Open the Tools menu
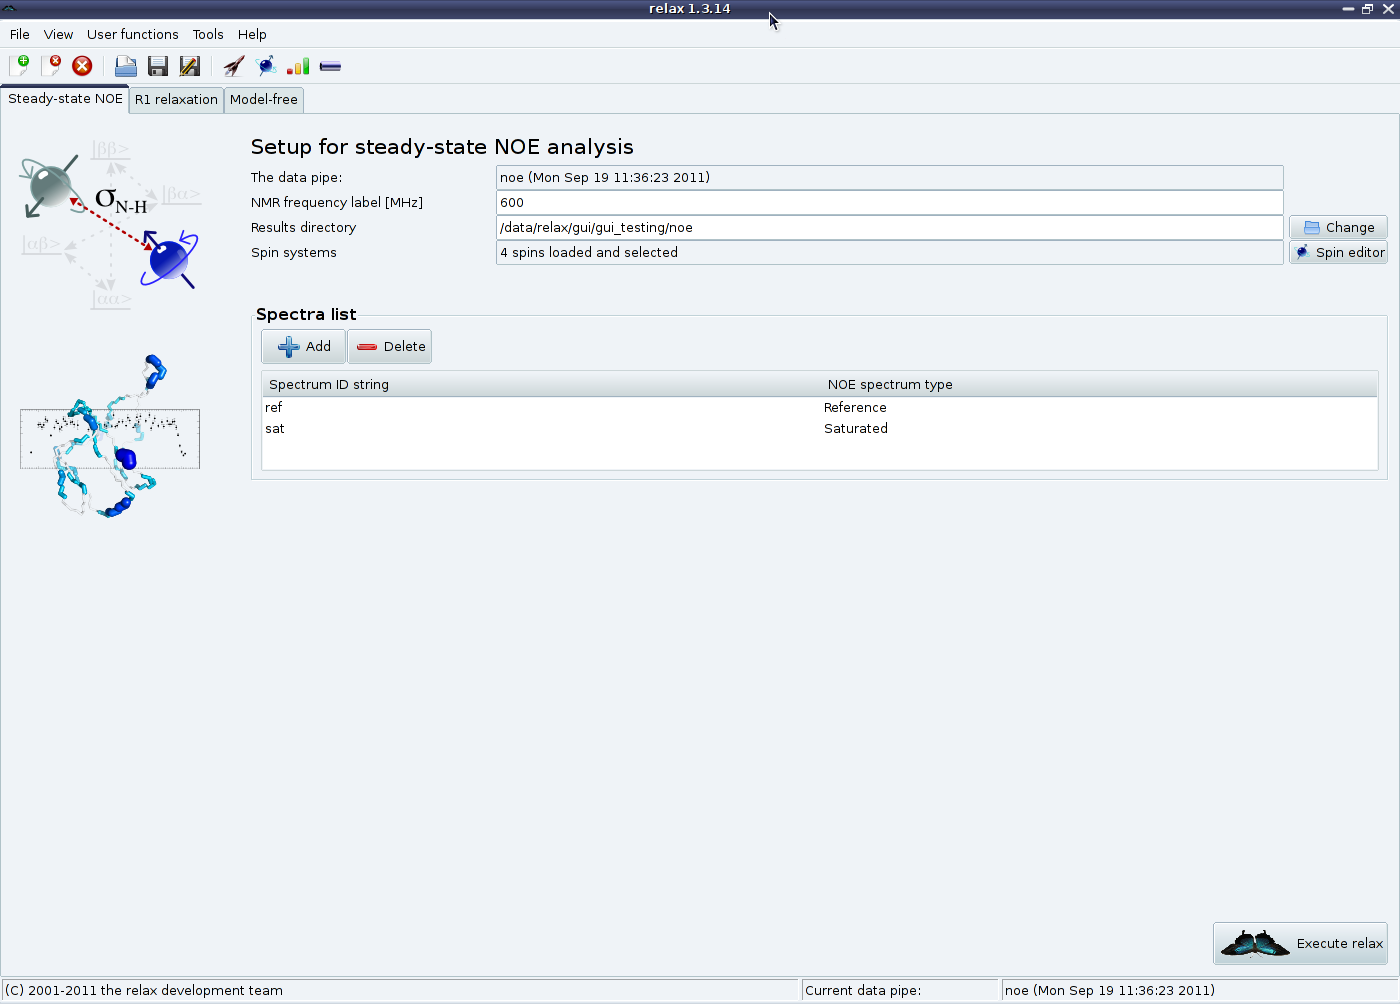 click(208, 34)
